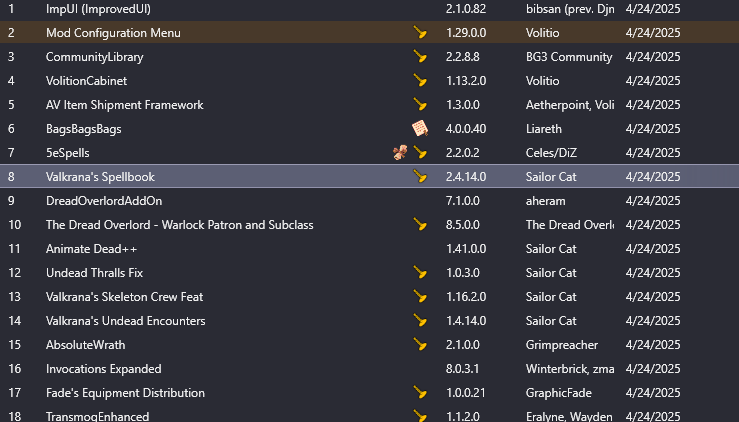Click the yellow tool icon next to VolitionCabinet
The image size is (739, 422).
(420, 81)
